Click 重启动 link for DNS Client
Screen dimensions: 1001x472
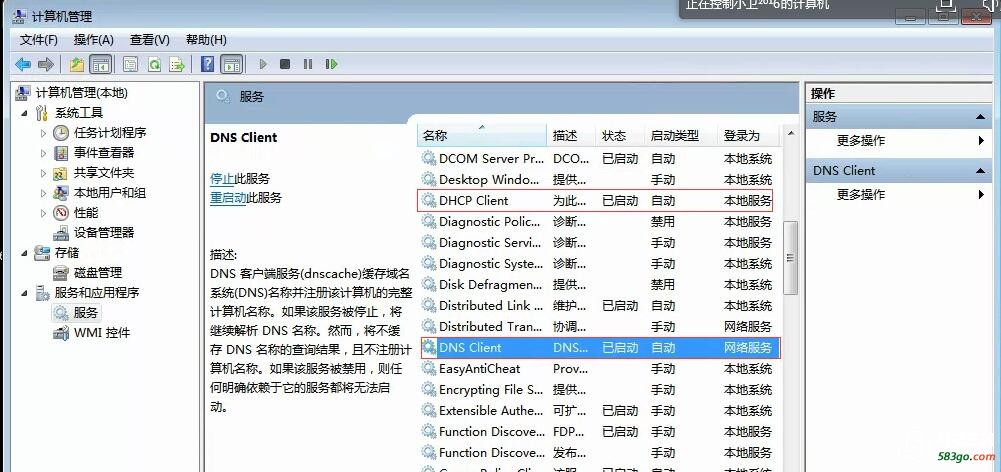(x=228, y=198)
